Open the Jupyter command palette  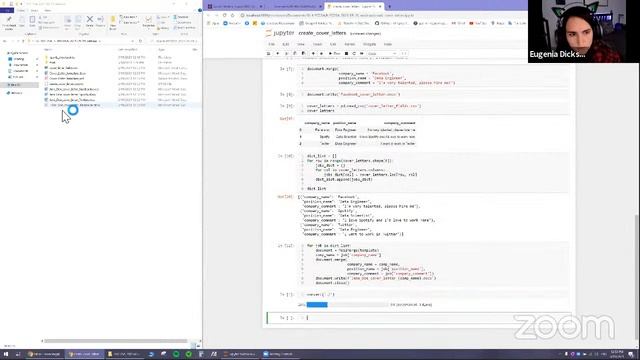pos(404,53)
